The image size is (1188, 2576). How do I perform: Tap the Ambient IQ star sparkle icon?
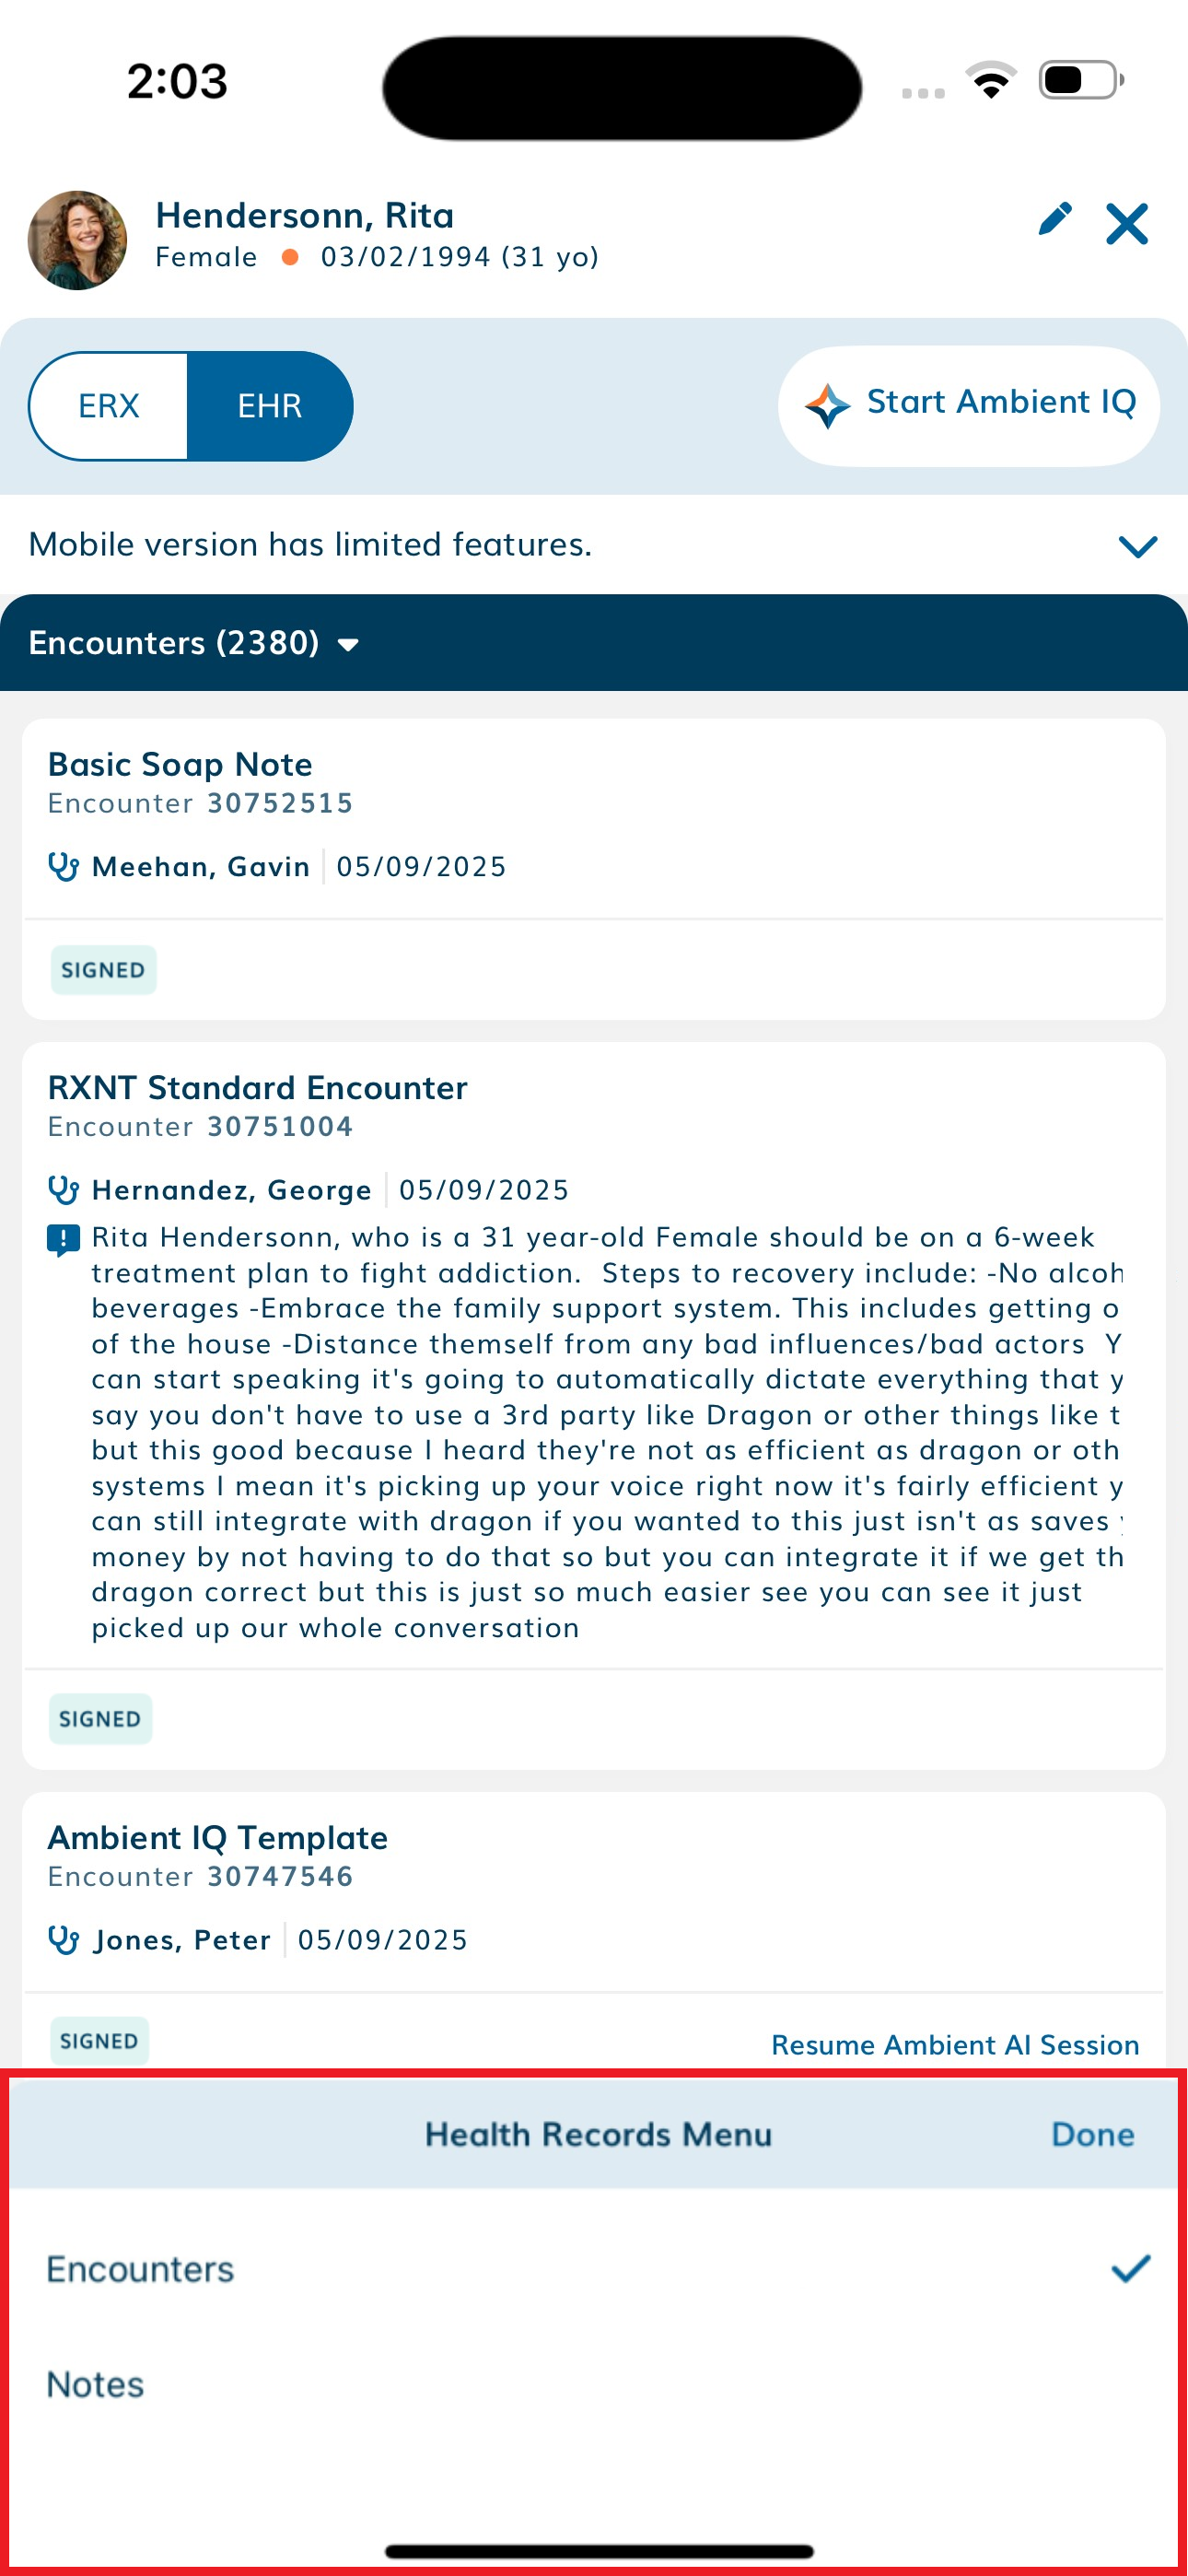pos(827,405)
